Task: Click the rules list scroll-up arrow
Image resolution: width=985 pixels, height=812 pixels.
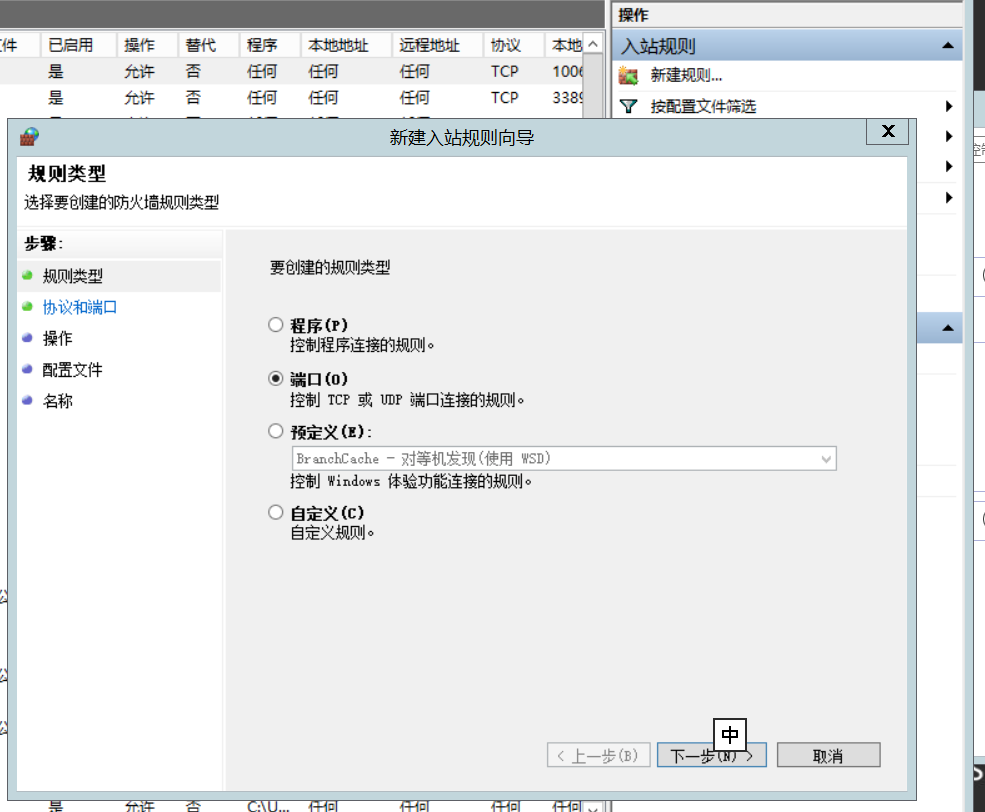Action: pos(593,45)
